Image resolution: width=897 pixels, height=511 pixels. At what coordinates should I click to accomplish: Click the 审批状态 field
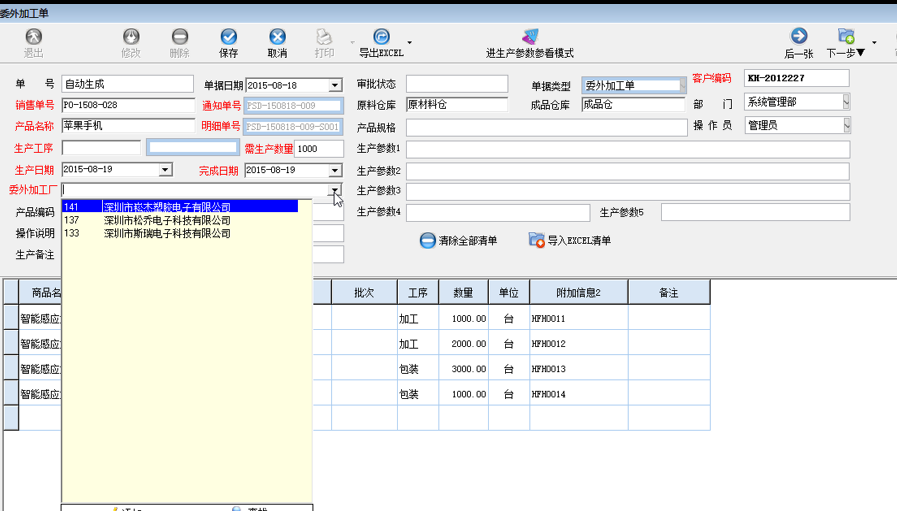pyautogui.click(x=457, y=84)
